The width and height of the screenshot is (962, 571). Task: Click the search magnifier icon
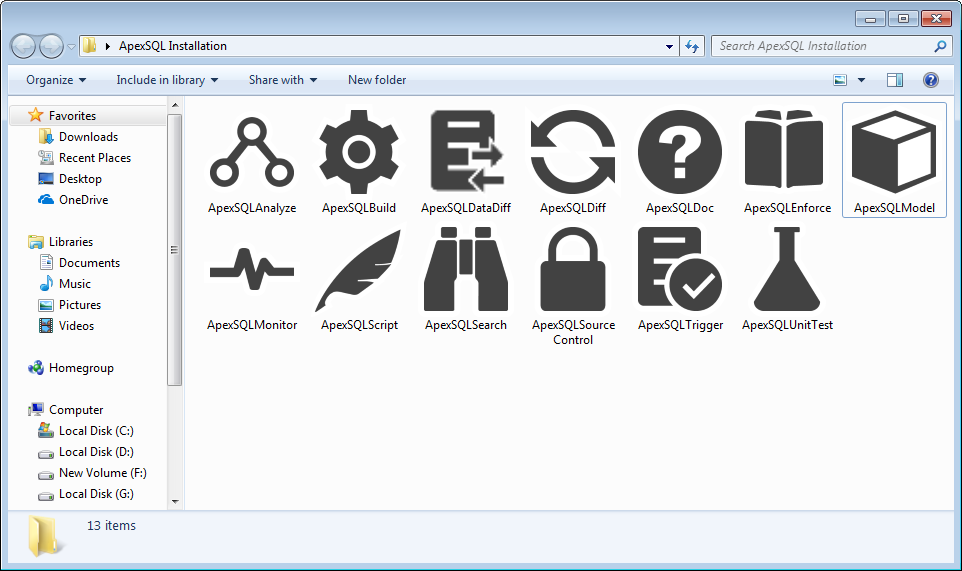[x=940, y=46]
